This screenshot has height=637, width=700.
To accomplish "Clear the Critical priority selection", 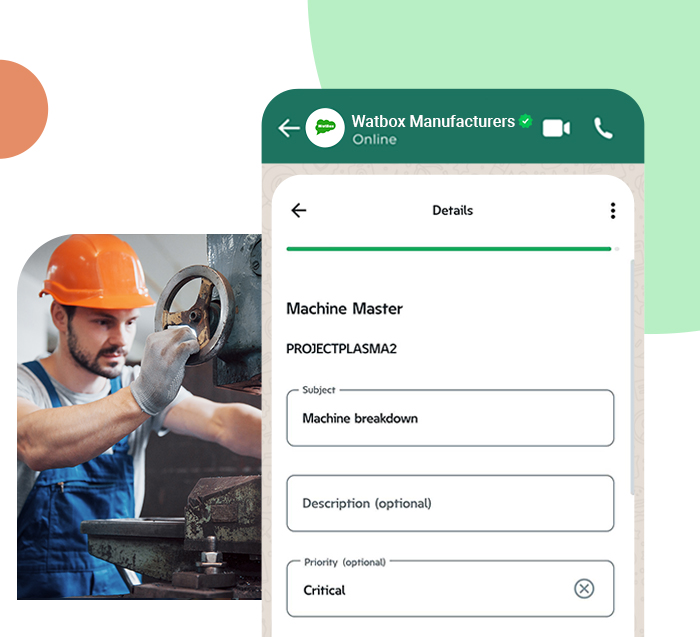I will point(583,588).
